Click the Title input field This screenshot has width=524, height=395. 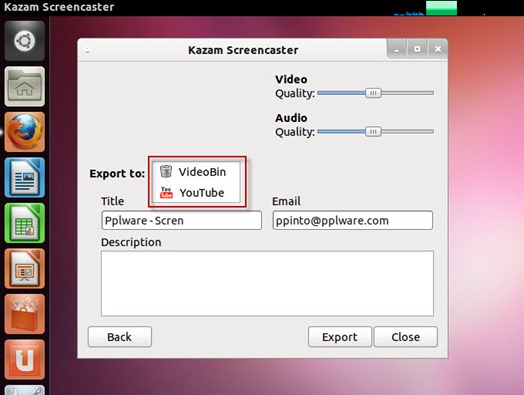(x=181, y=220)
